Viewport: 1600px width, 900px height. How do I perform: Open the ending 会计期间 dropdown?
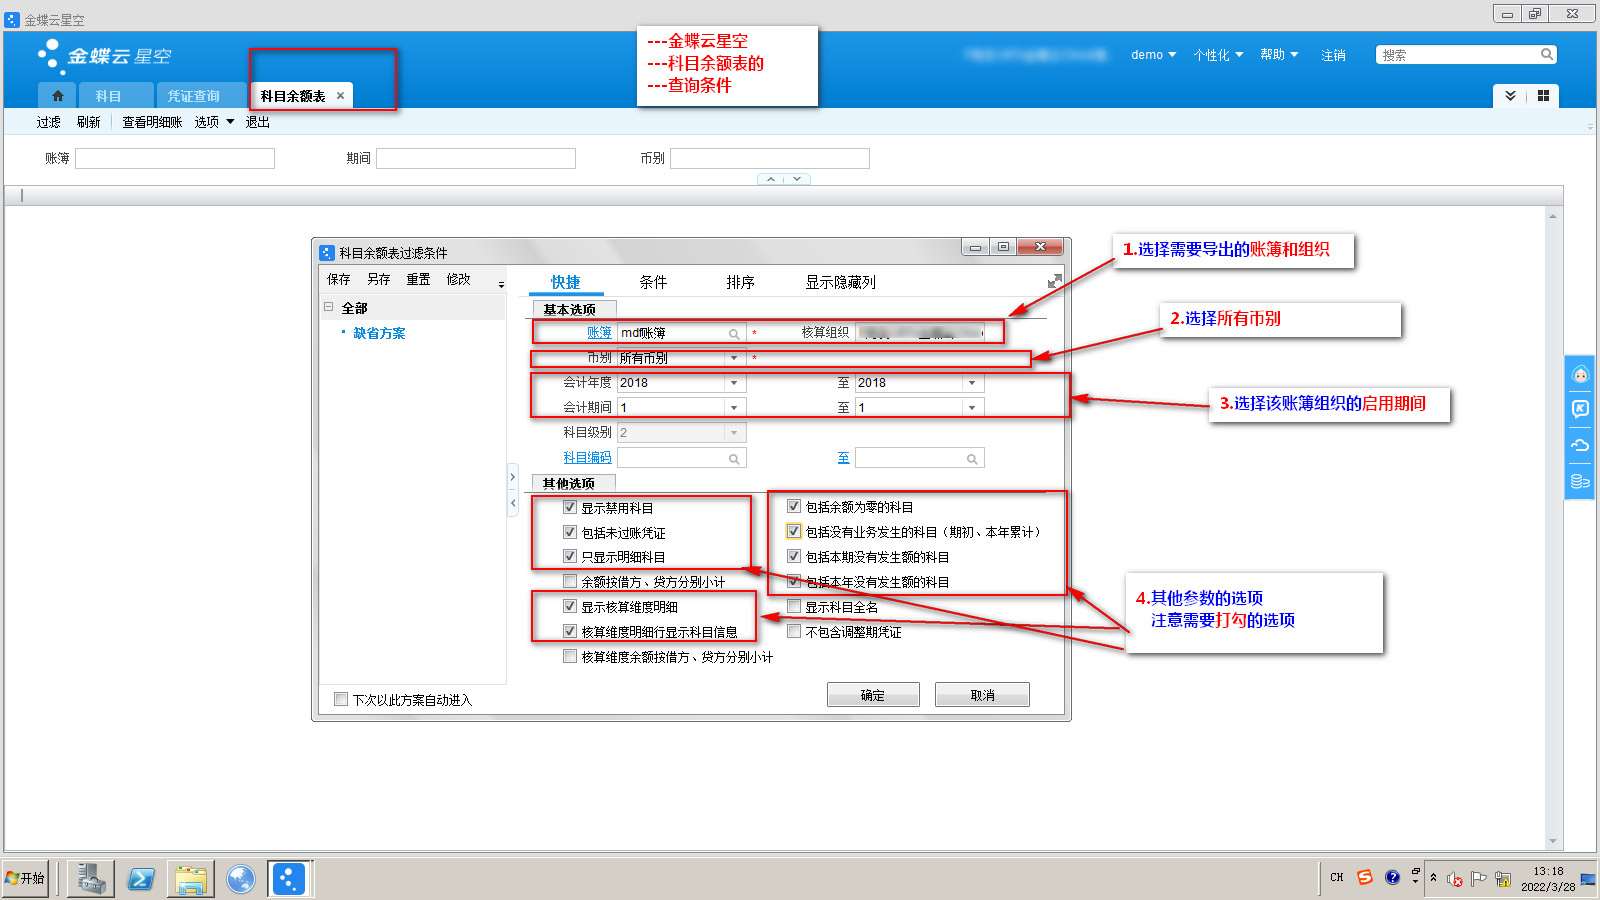pyautogui.click(x=971, y=408)
